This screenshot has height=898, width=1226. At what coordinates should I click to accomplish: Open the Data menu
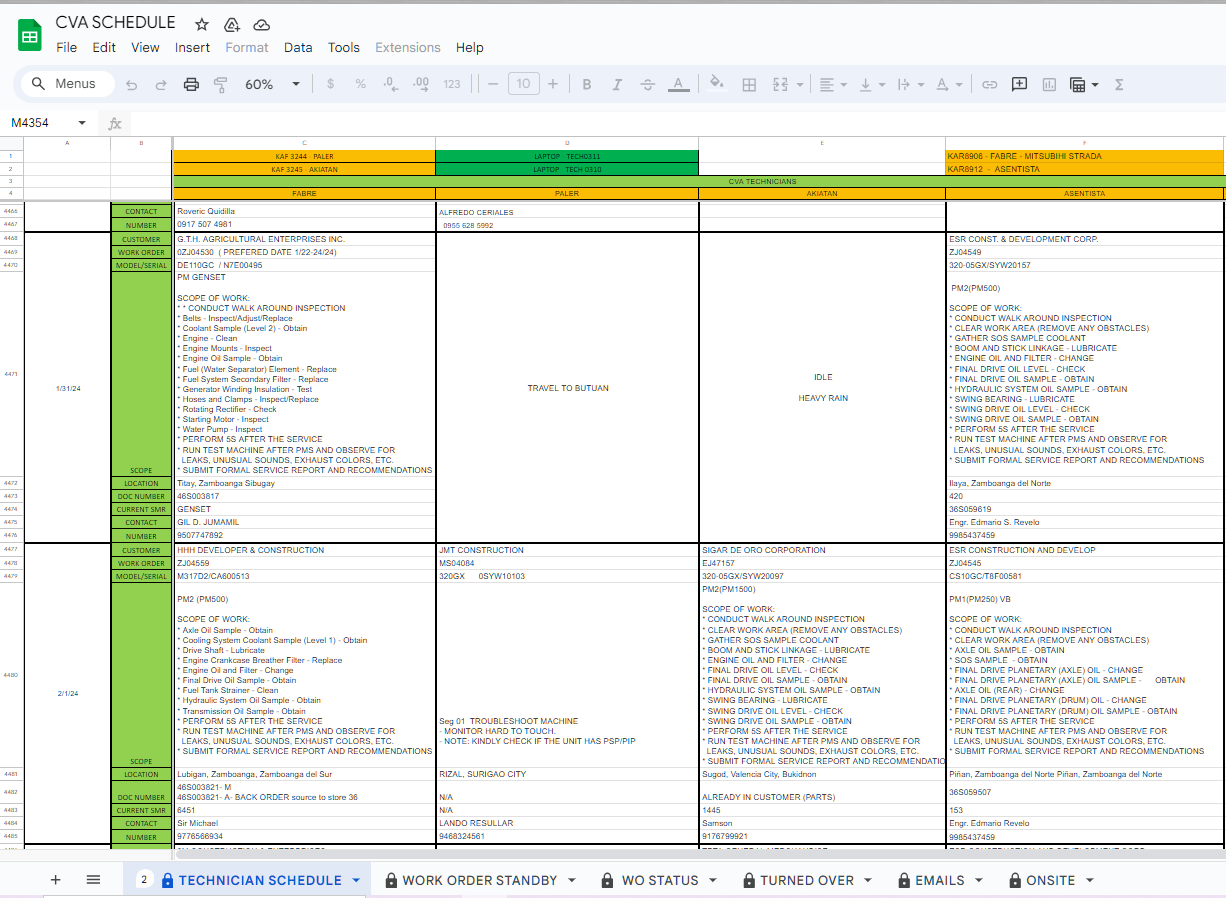point(298,47)
